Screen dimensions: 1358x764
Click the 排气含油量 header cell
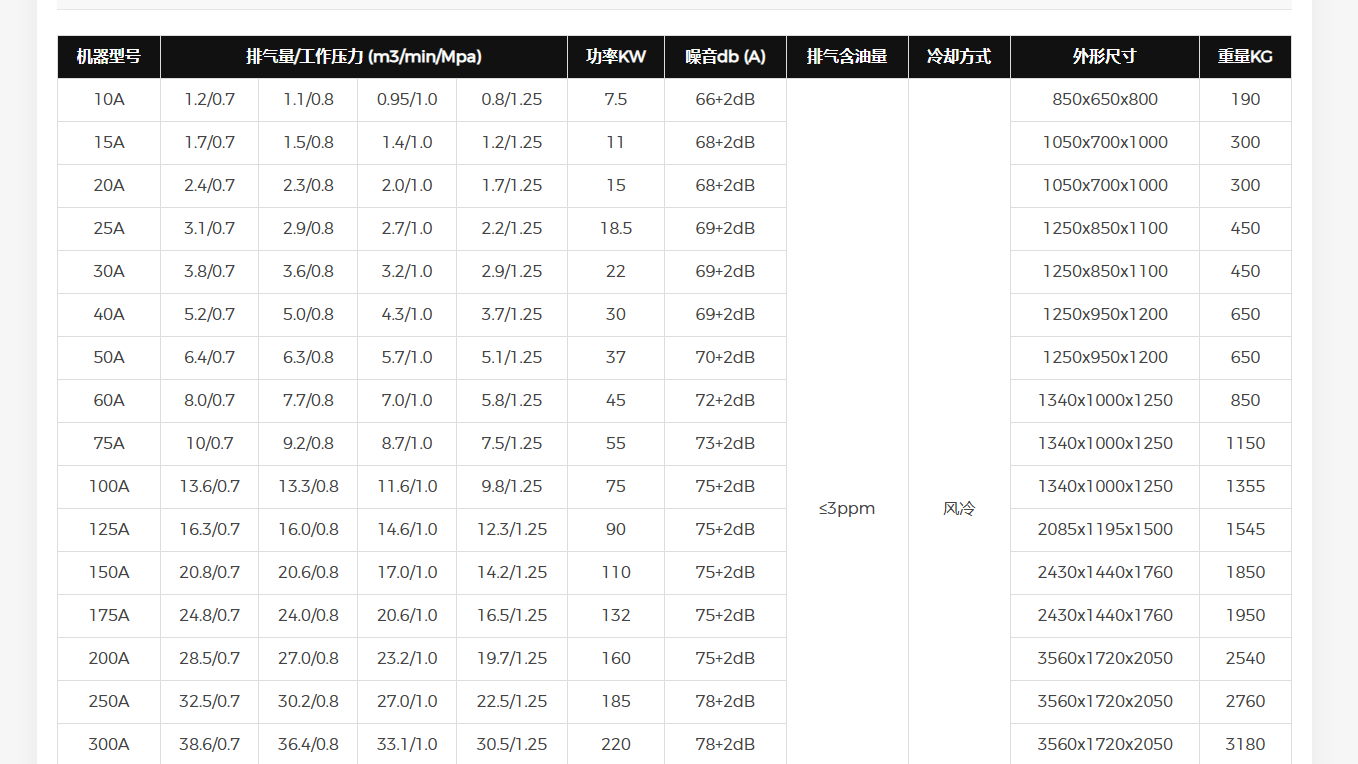847,57
